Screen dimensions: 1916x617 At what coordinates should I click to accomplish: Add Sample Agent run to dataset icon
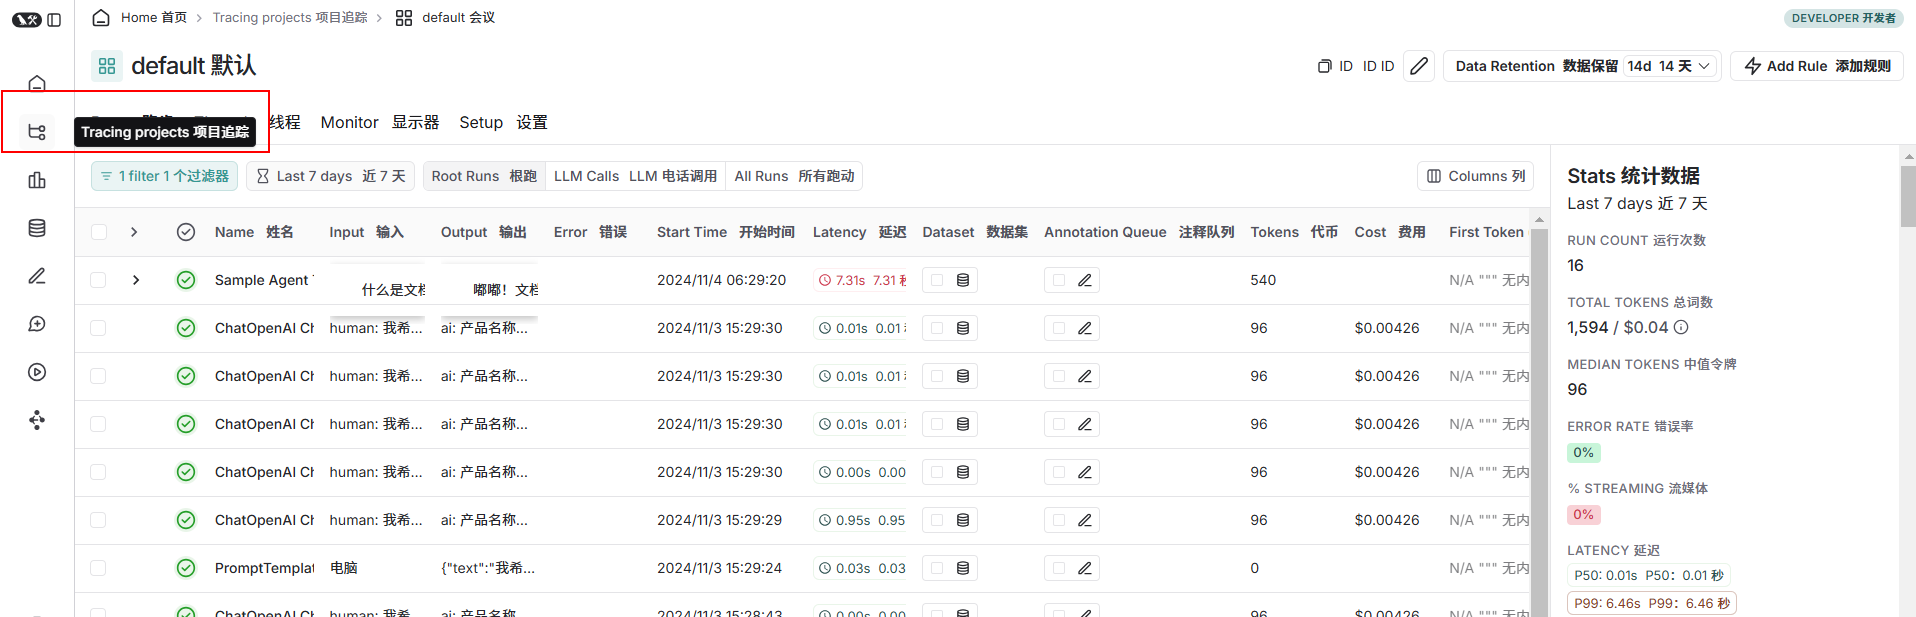click(x=963, y=280)
